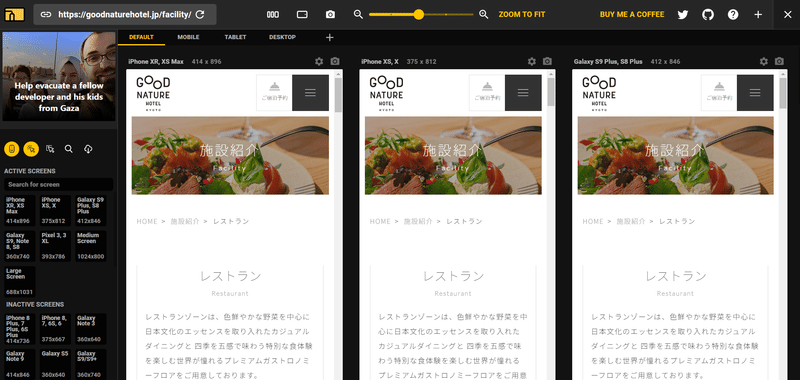Click the Help evacuate a fellow developer banner
The image size is (800, 380).
point(59,77)
